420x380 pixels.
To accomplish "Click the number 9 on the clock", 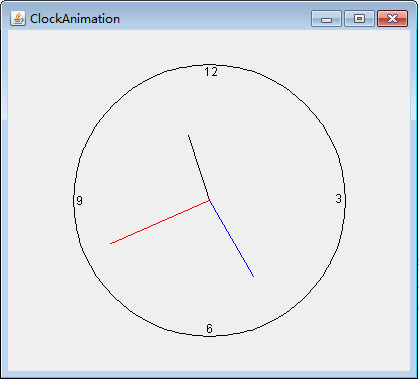I will pyautogui.click(x=79, y=201).
